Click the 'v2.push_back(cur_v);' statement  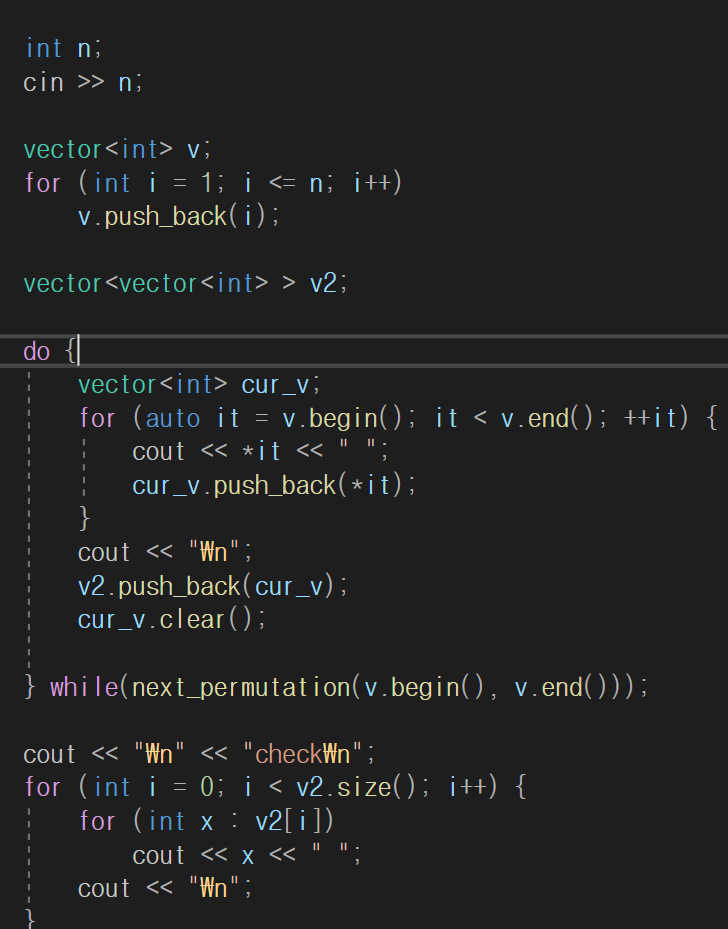(213, 587)
